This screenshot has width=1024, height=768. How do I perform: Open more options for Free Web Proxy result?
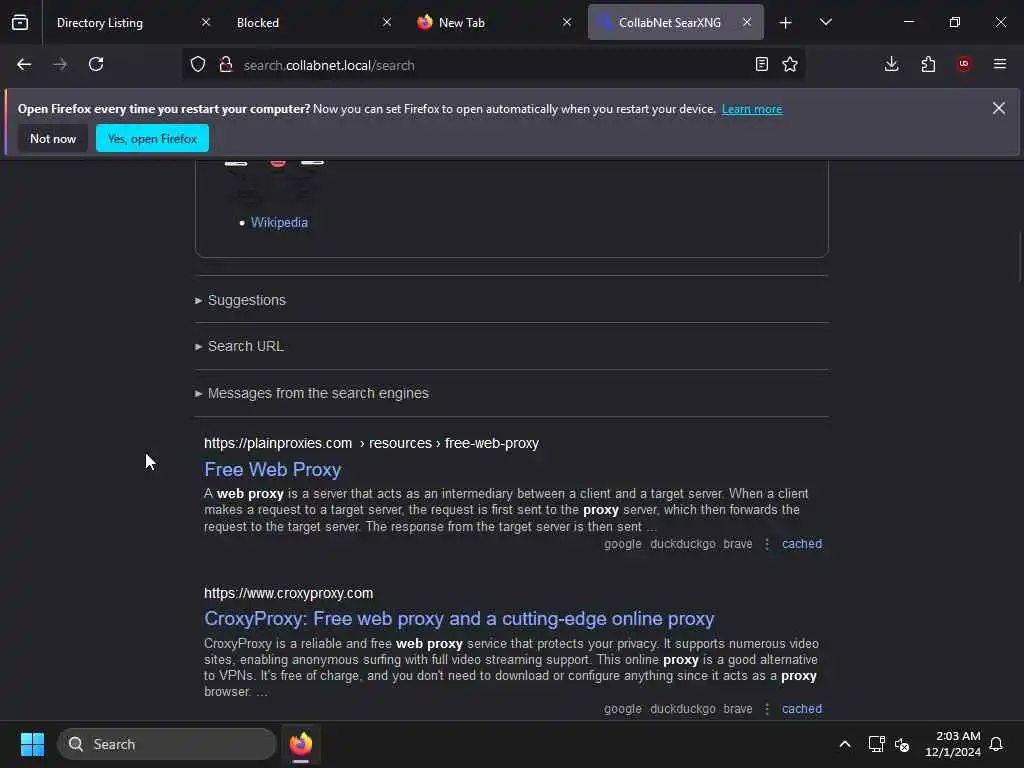click(767, 544)
